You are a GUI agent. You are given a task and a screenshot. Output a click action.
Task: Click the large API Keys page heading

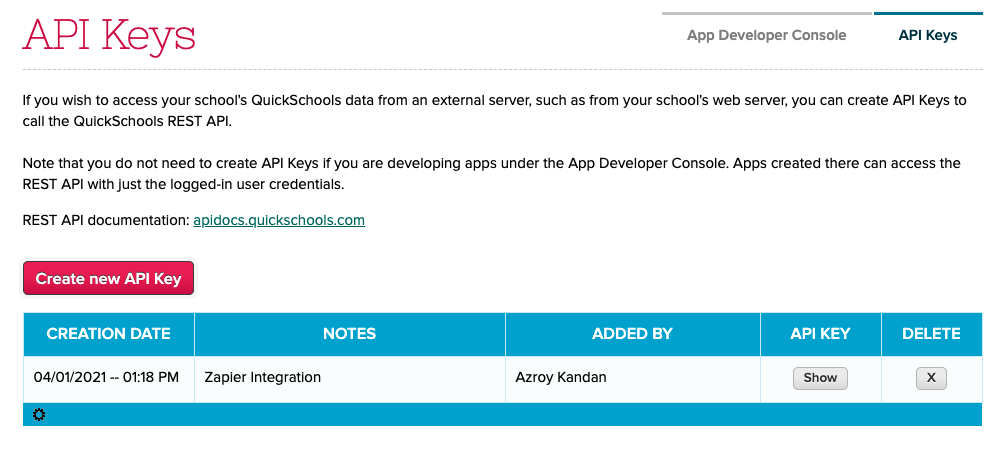109,35
